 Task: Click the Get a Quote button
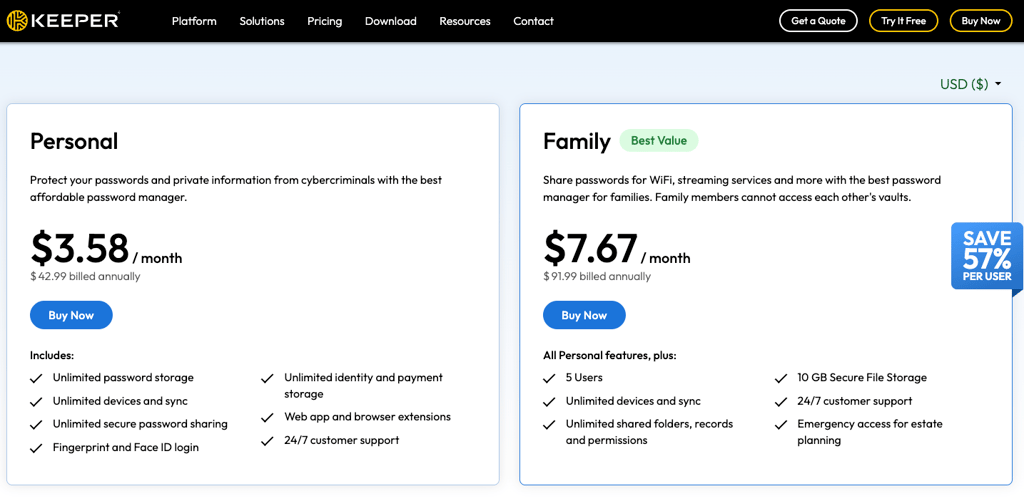point(818,21)
